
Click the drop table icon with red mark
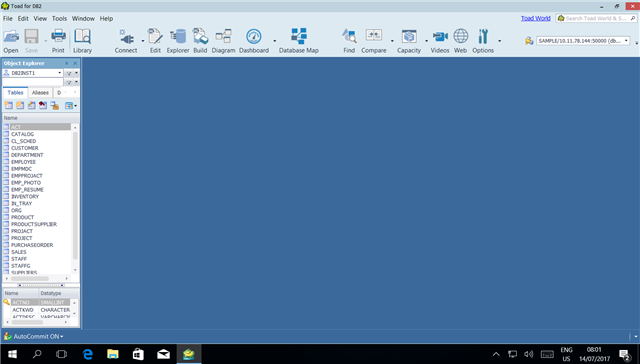(x=43, y=106)
